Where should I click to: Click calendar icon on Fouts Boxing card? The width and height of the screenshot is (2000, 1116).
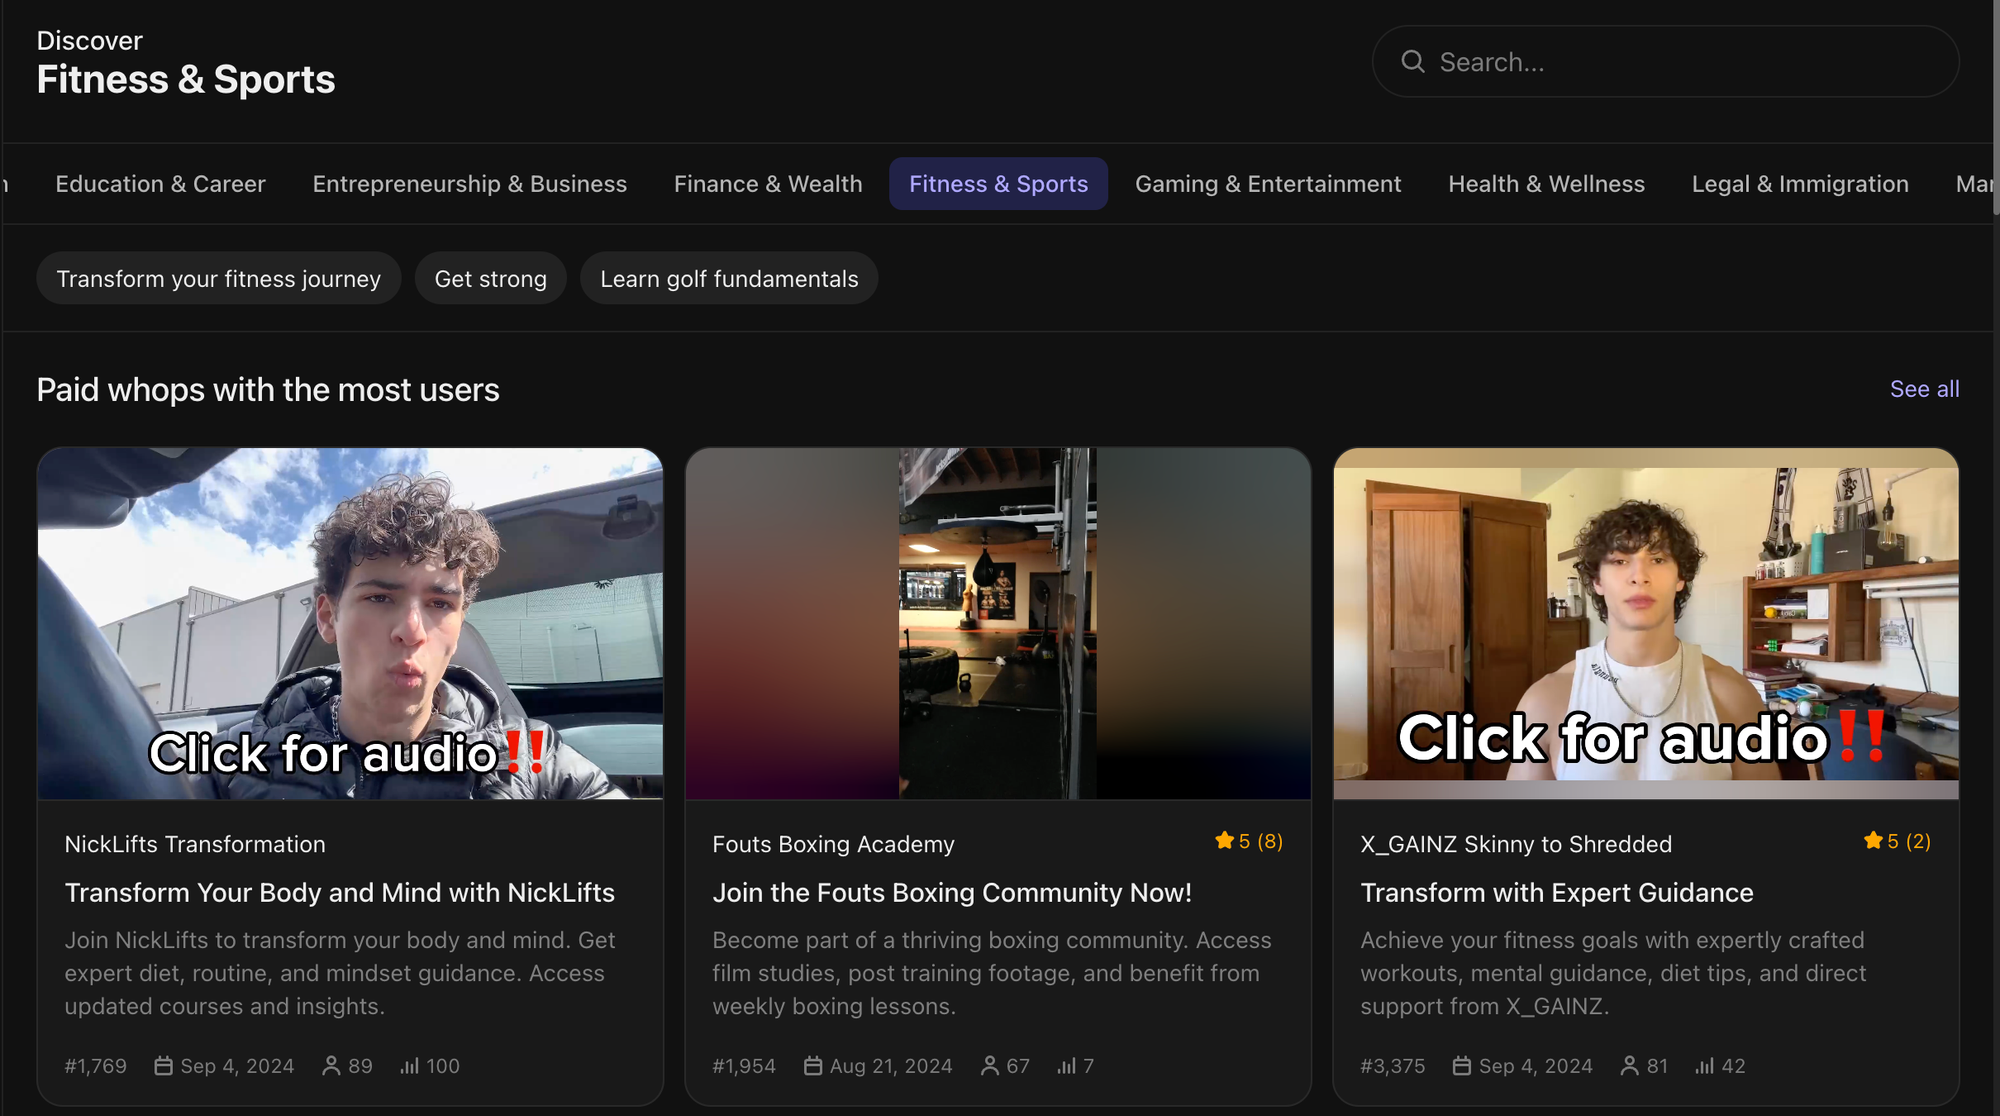click(x=812, y=1066)
